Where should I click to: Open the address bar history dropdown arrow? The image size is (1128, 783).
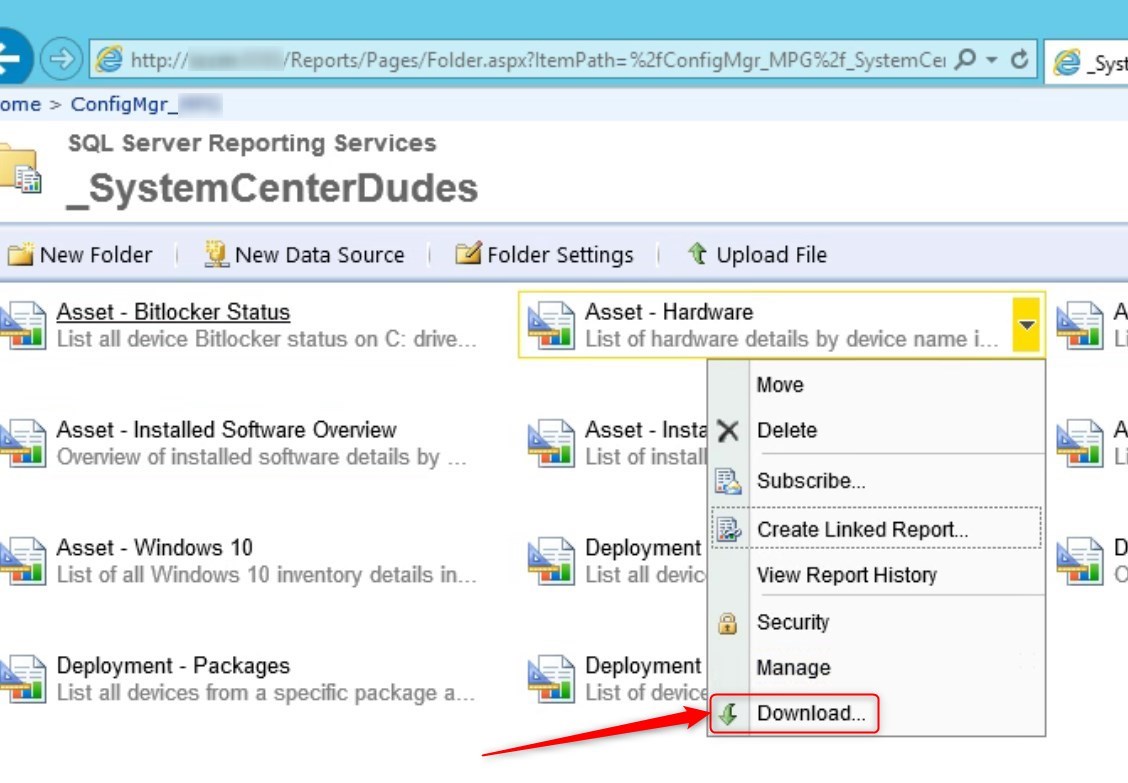pyautogui.click(x=992, y=60)
